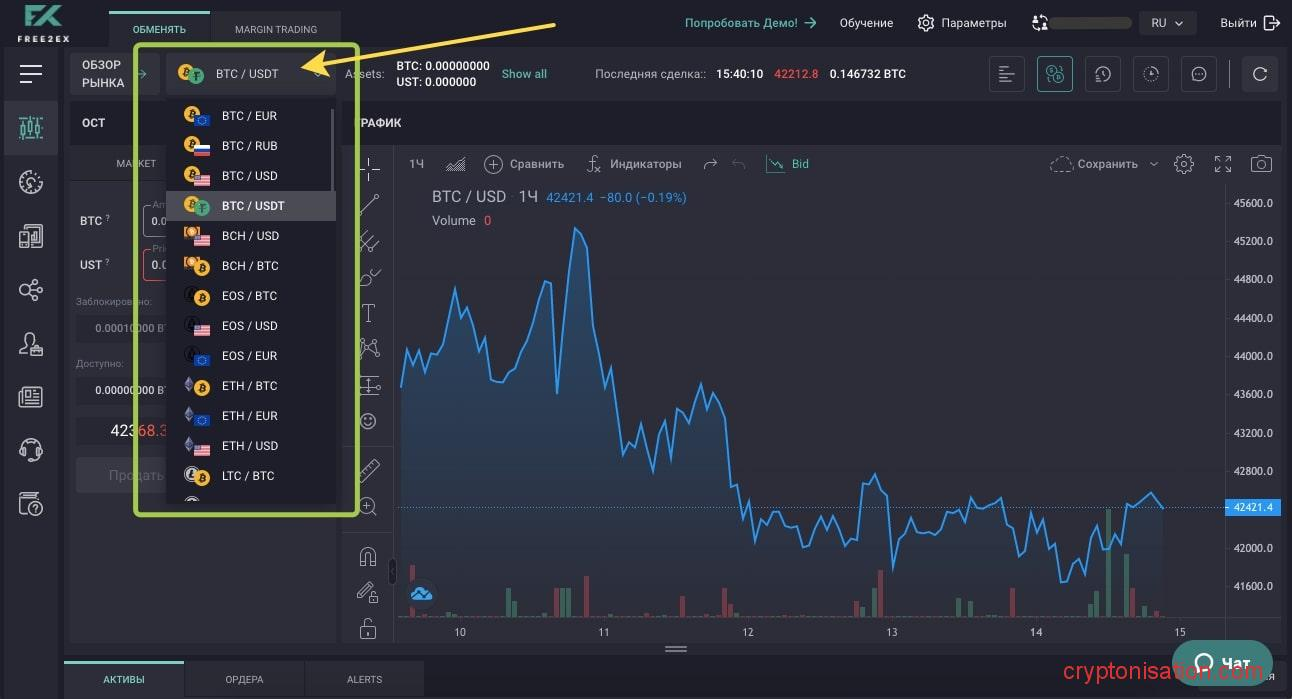Choose ETH / USD from pair list
The height and width of the screenshot is (699, 1292).
tap(250, 446)
